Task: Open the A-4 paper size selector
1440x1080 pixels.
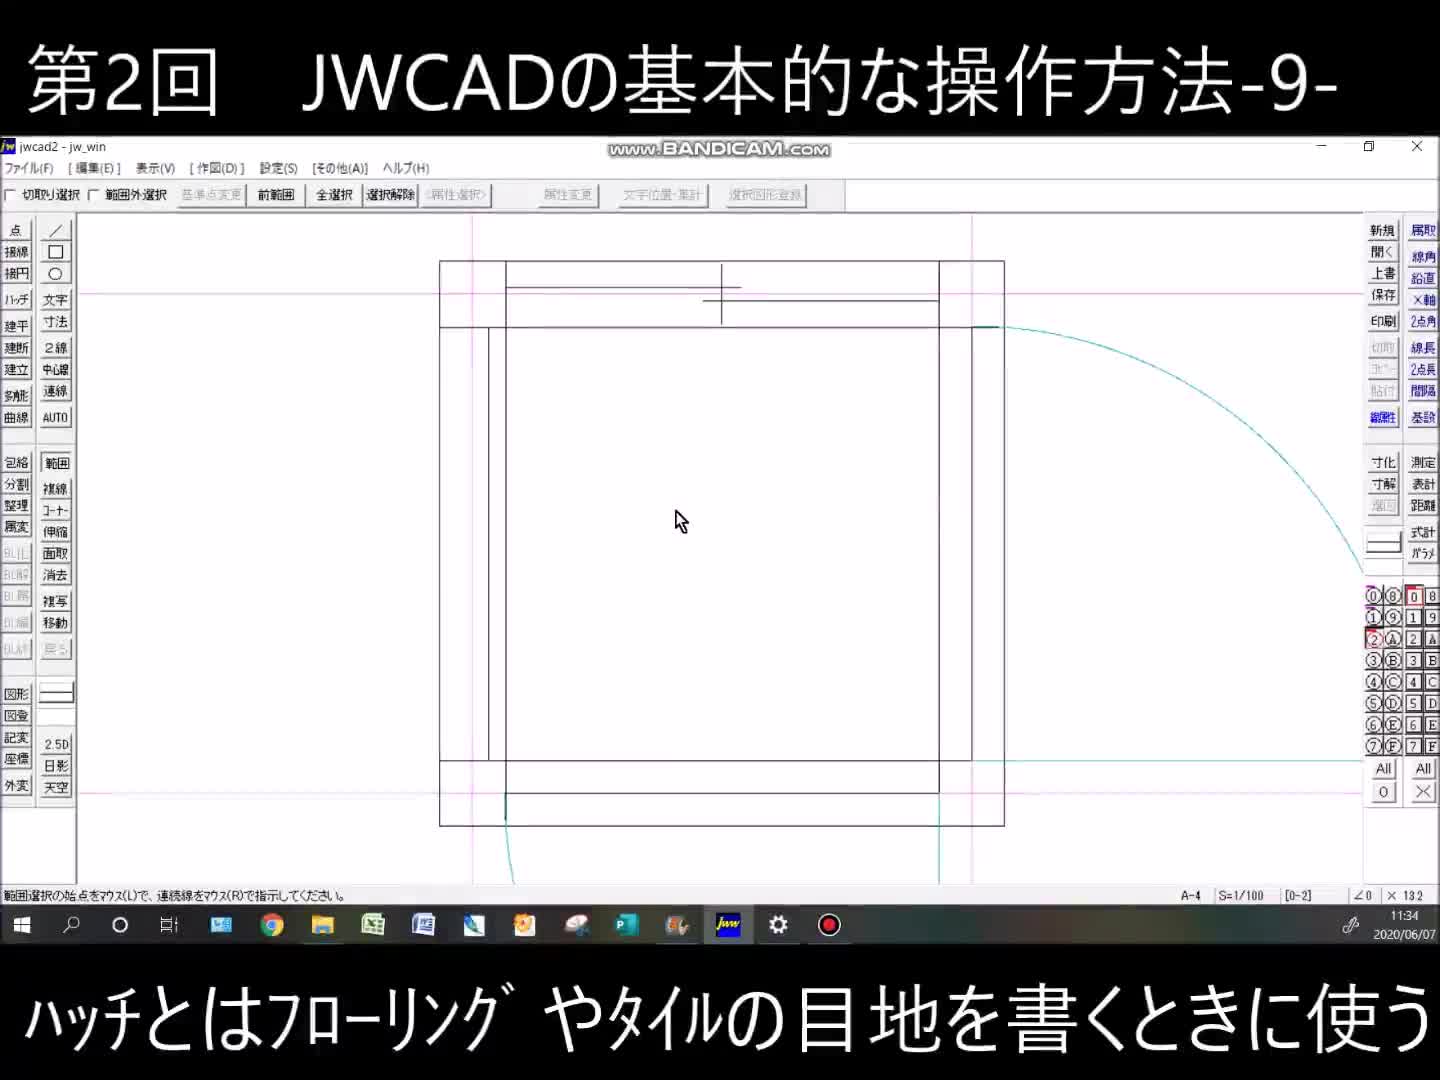Action: point(1192,895)
